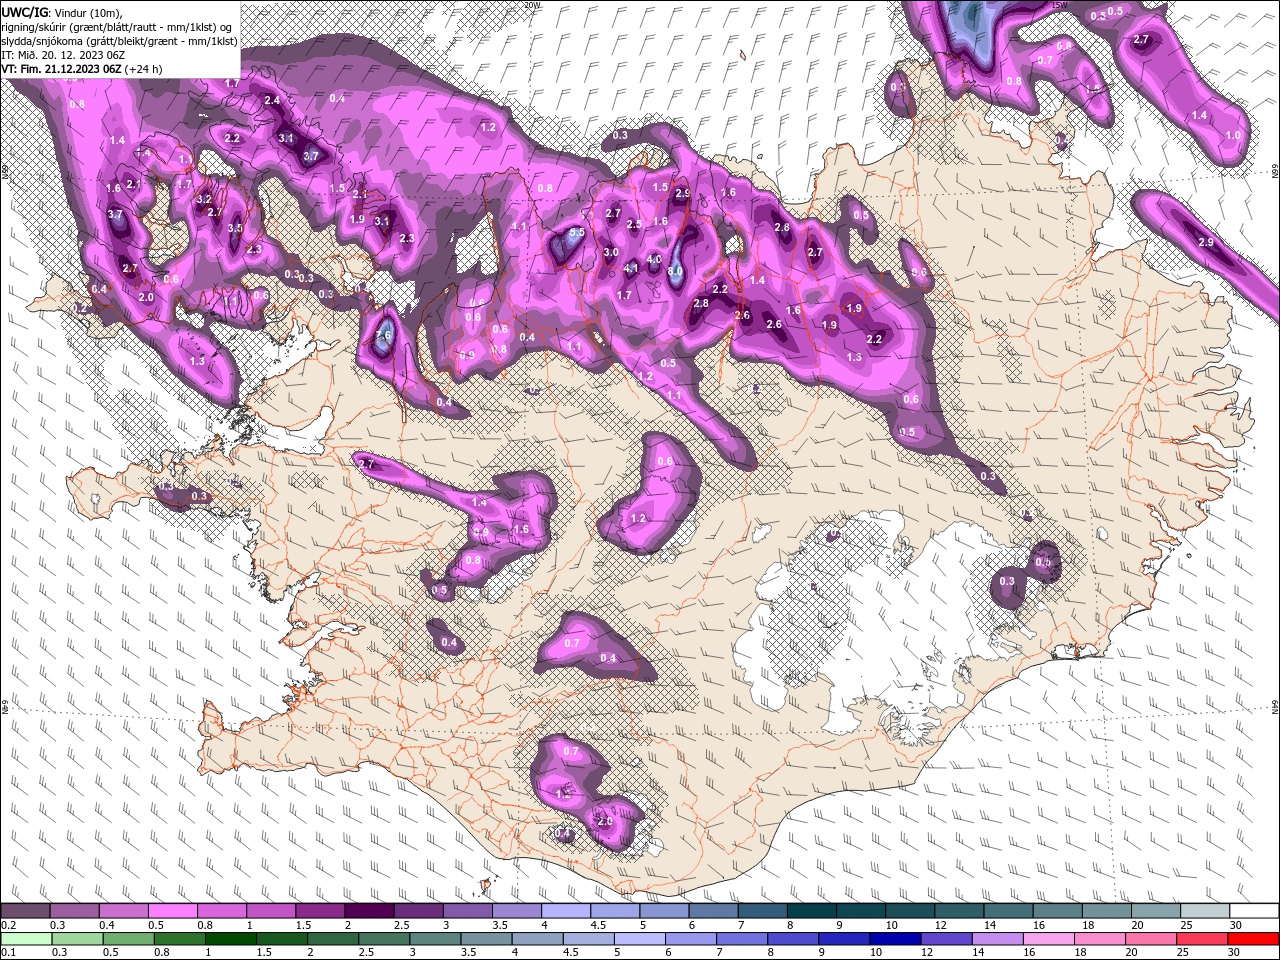Click the 1 darkest green swatch in the bottom legend row

(x=230, y=939)
